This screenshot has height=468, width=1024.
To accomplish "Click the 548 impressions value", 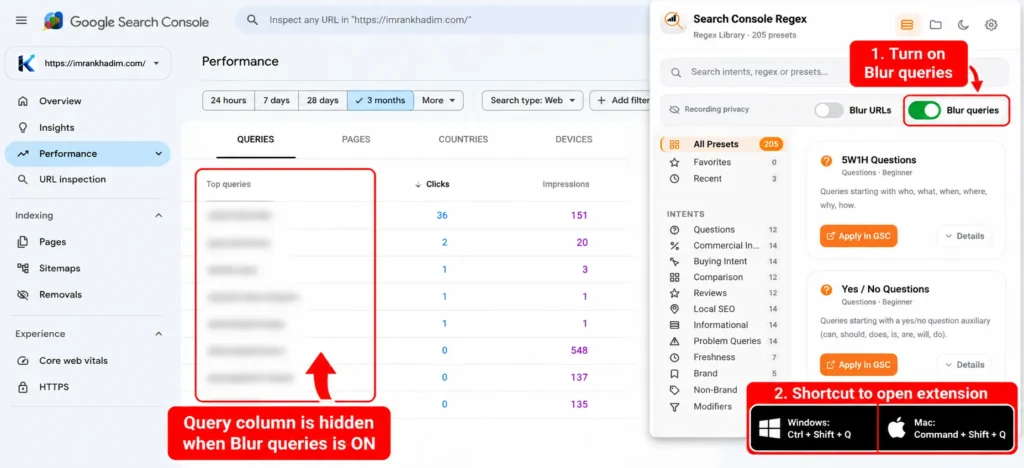I will click(x=579, y=351).
